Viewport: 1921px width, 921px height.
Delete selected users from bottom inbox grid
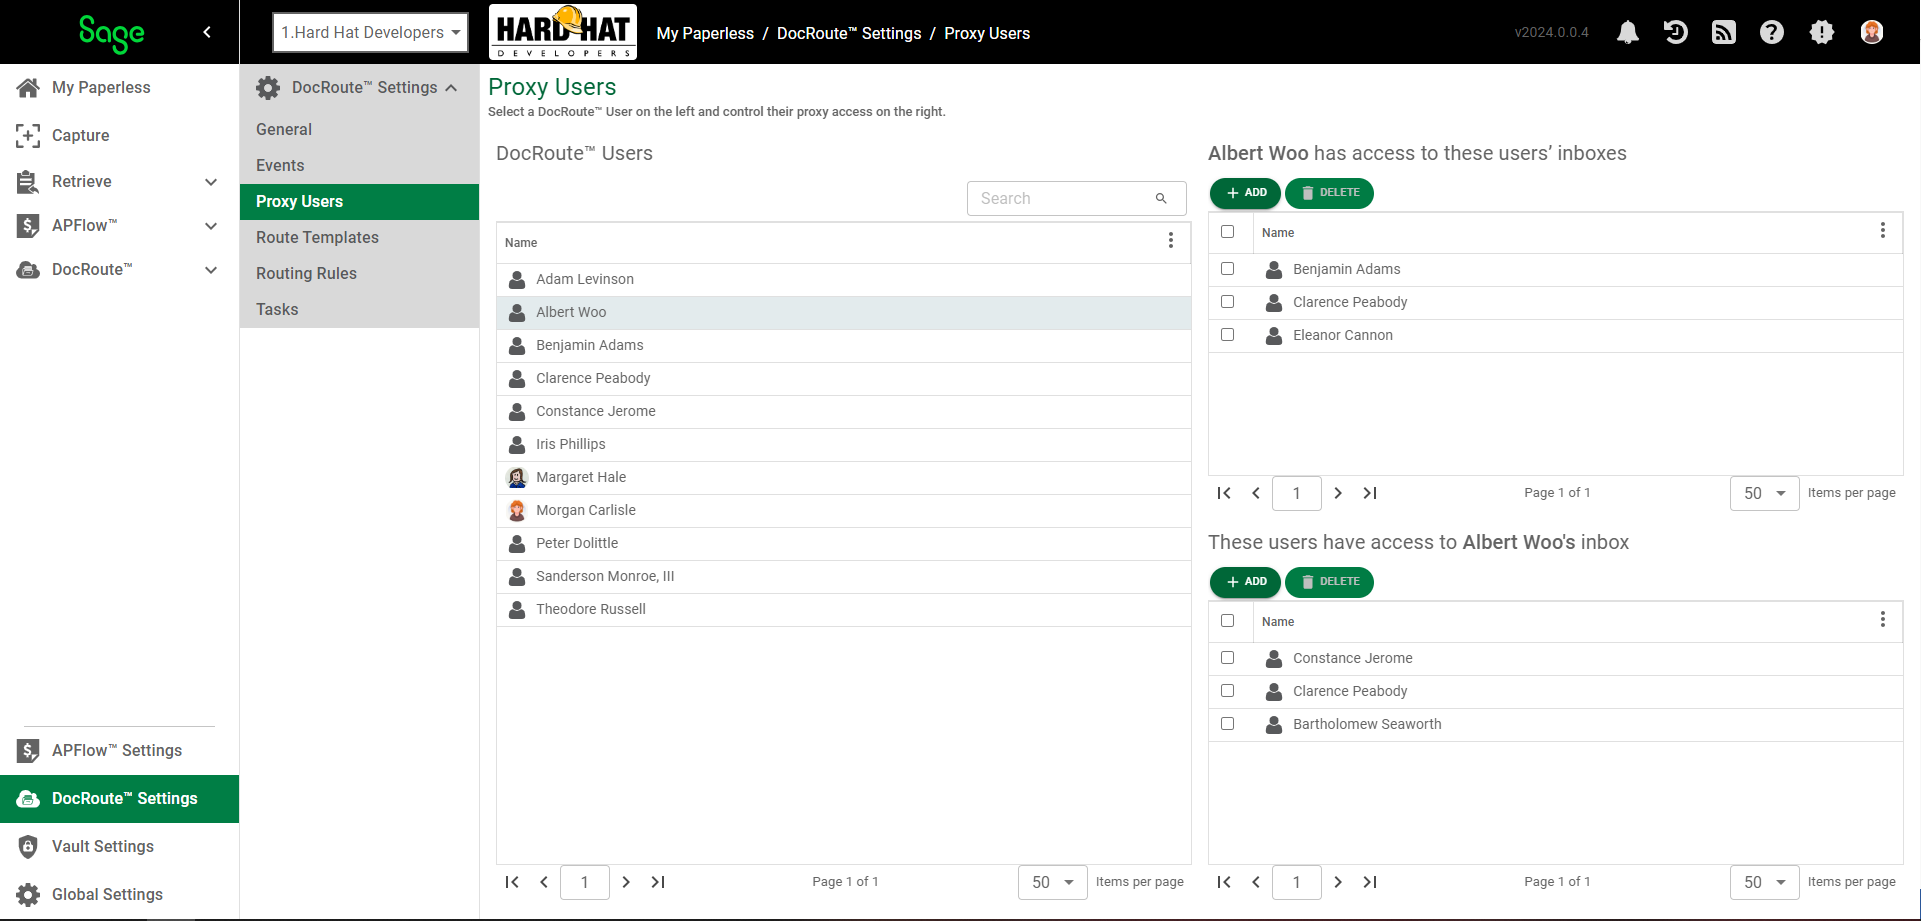pyautogui.click(x=1329, y=582)
